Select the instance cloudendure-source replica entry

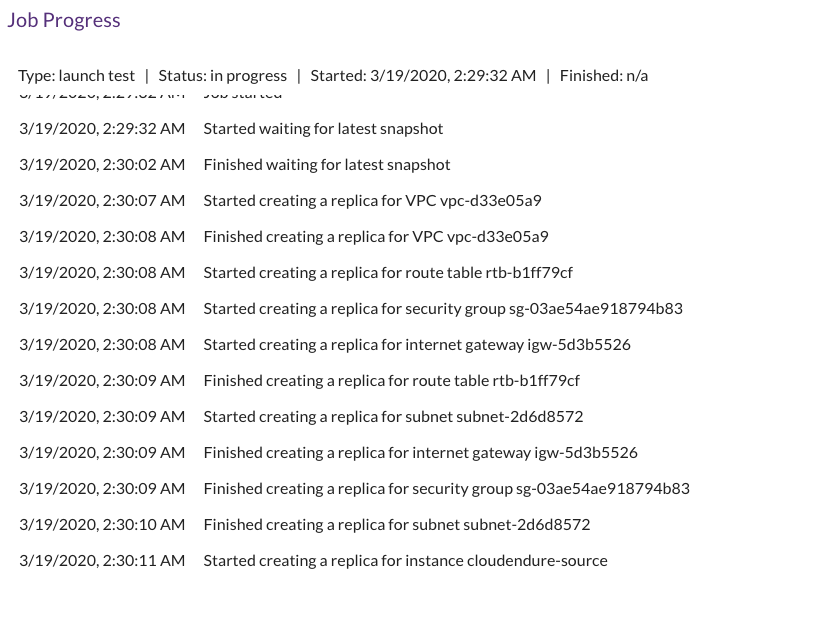[x=406, y=560]
